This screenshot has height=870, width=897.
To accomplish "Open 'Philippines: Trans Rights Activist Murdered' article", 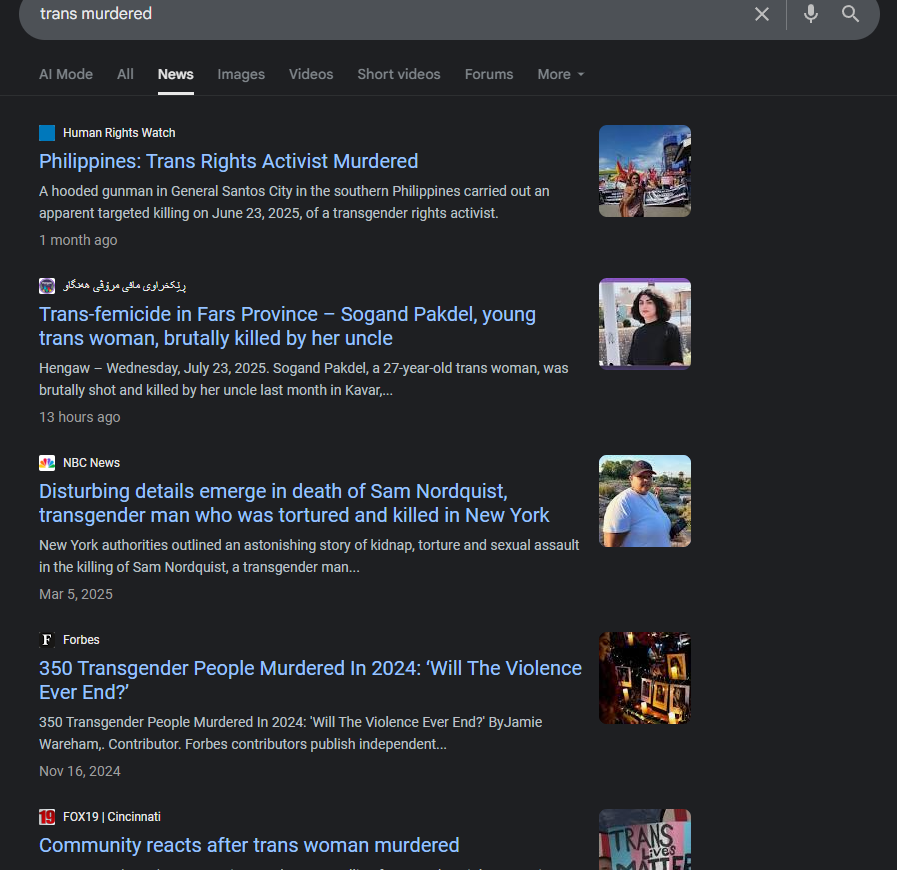I will [x=228, y=161].
